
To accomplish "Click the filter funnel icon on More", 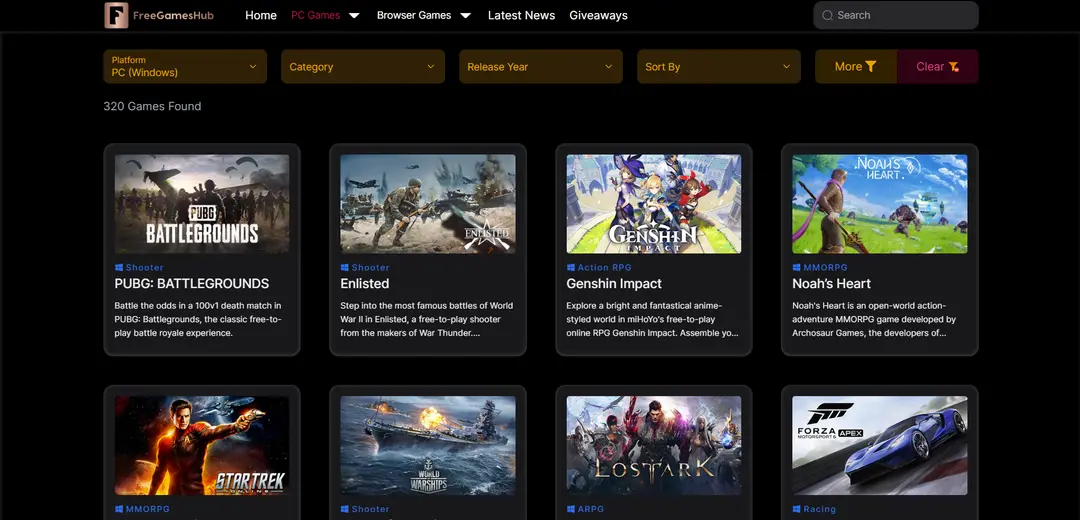I will point(871,67).
